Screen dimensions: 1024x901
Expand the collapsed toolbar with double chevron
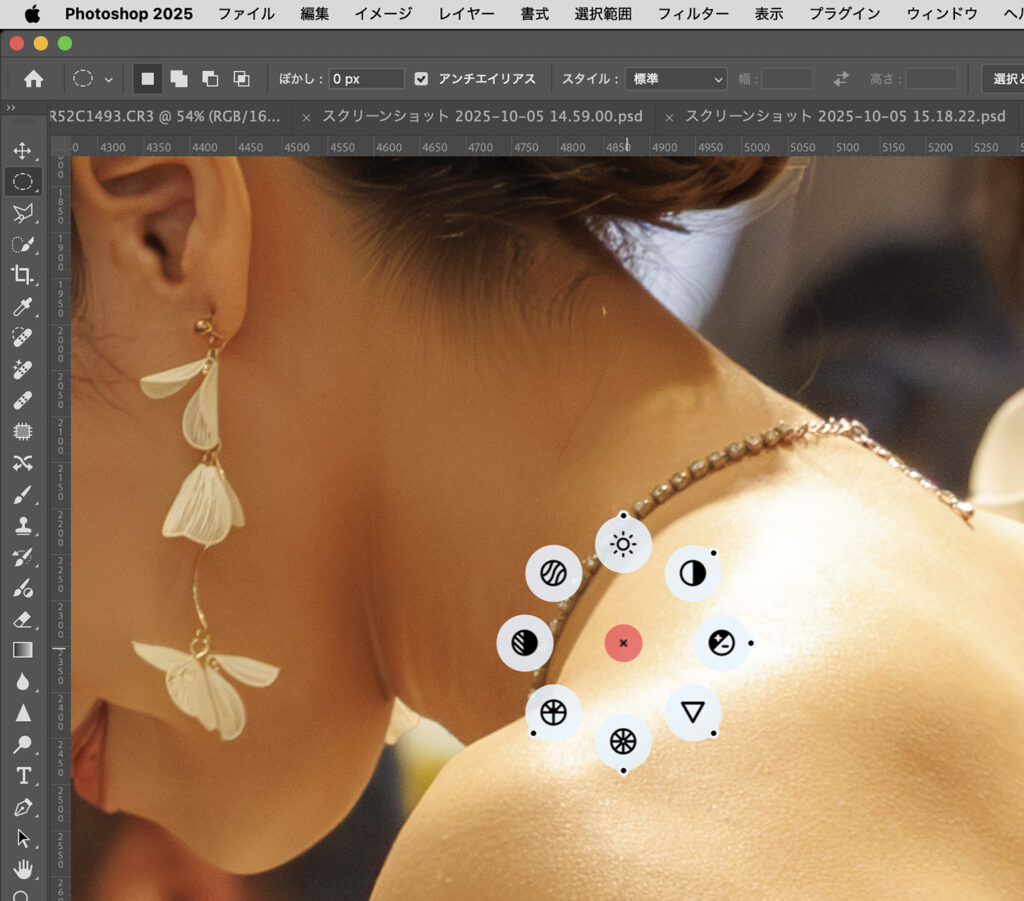tap(10, 107)
